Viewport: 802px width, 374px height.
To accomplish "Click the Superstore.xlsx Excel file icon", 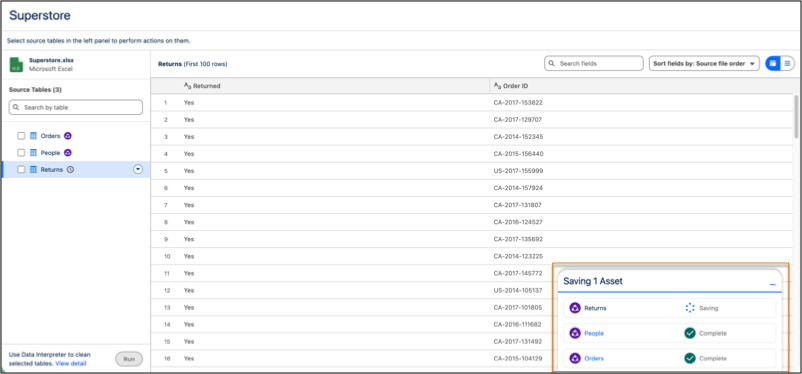I will coord(16,64).
